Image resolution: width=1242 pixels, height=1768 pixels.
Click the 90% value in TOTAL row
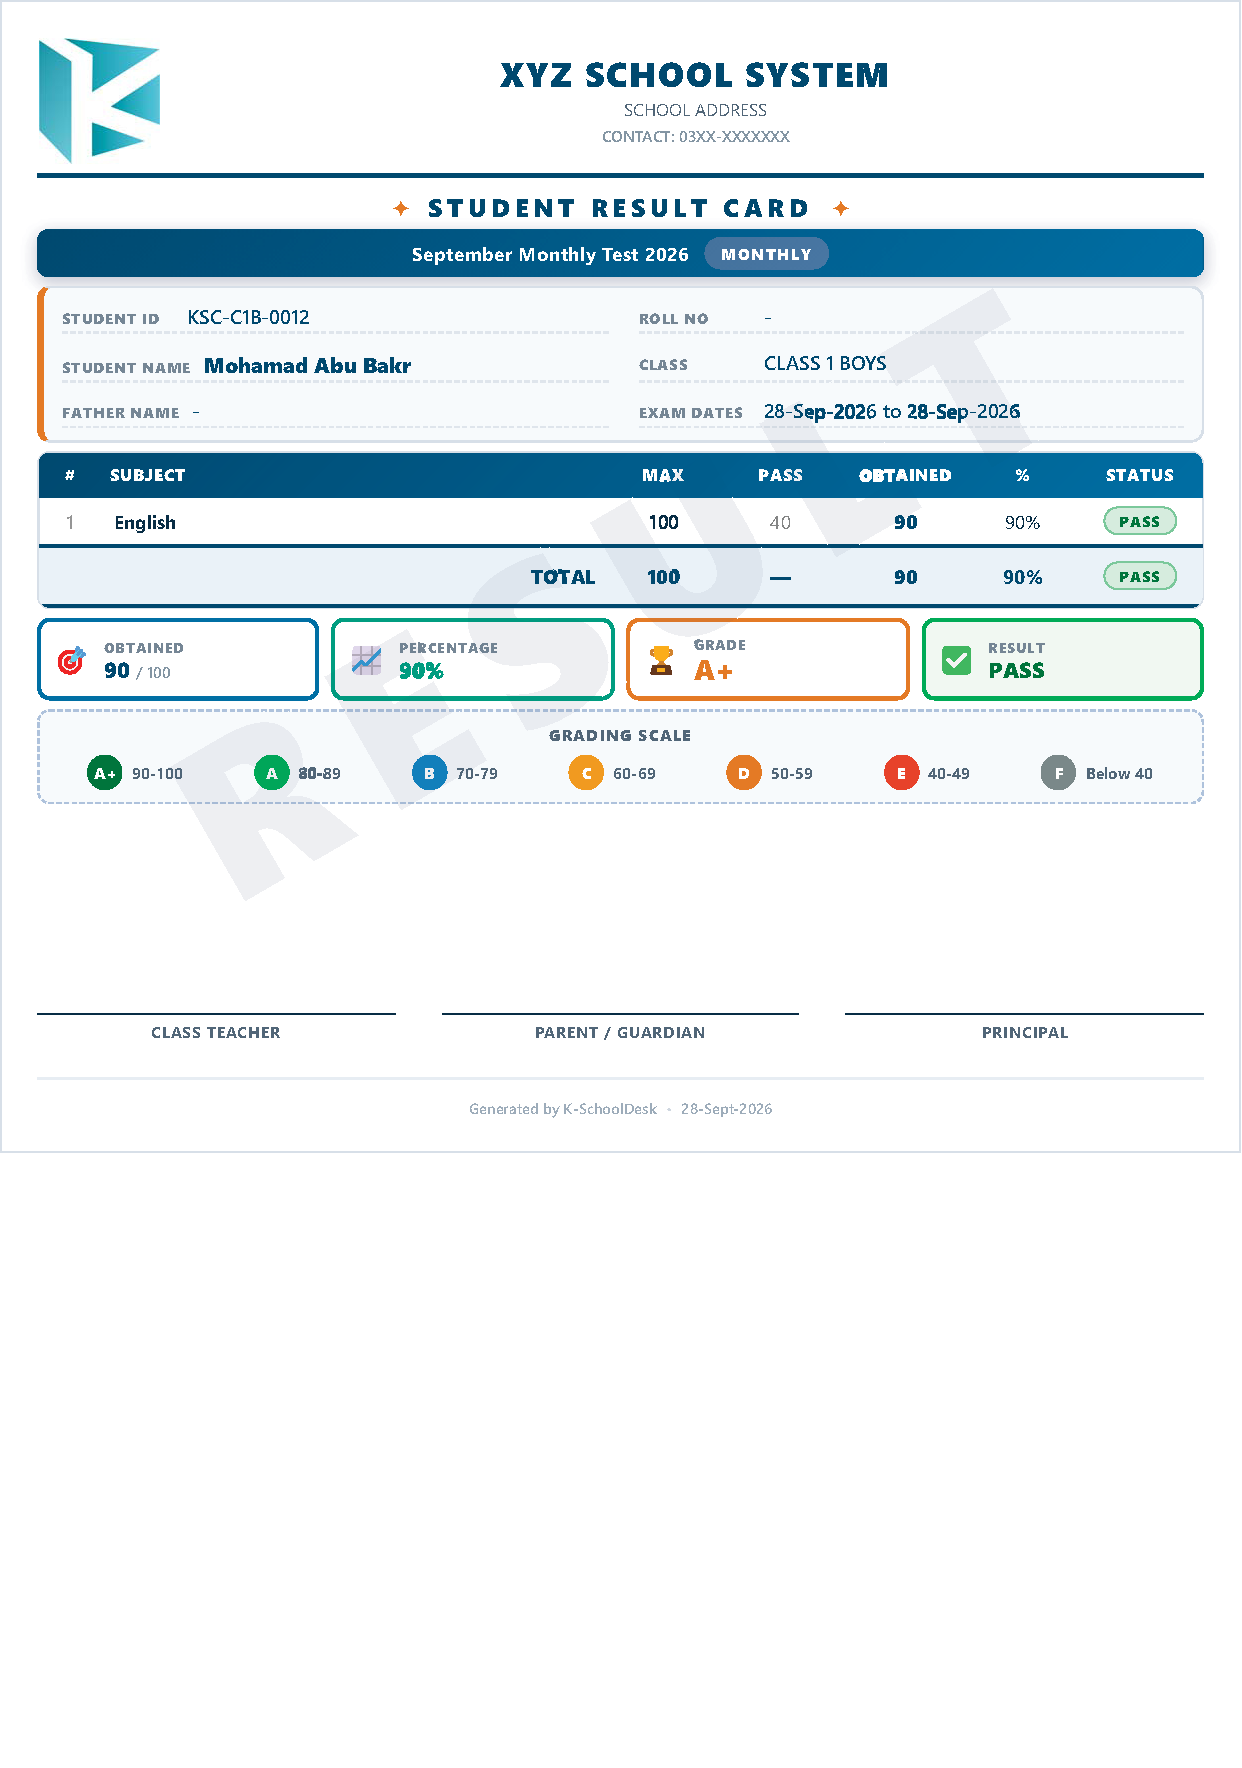click(1022, 577)
